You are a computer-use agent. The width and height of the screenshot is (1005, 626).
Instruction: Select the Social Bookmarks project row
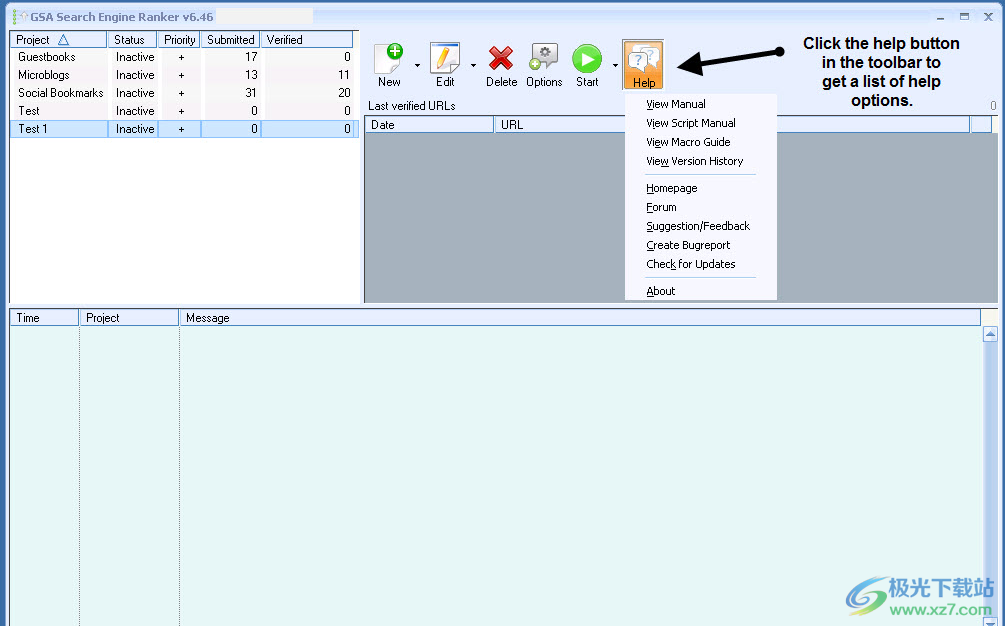(x=185, y=93)
